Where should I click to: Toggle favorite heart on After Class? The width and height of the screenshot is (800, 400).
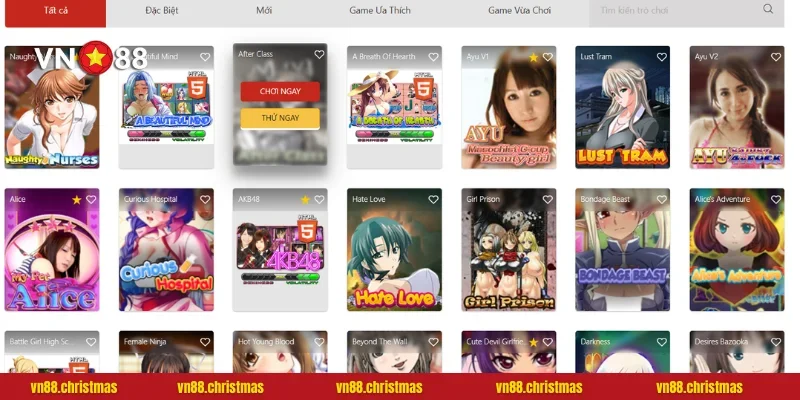tap(319, 57)
